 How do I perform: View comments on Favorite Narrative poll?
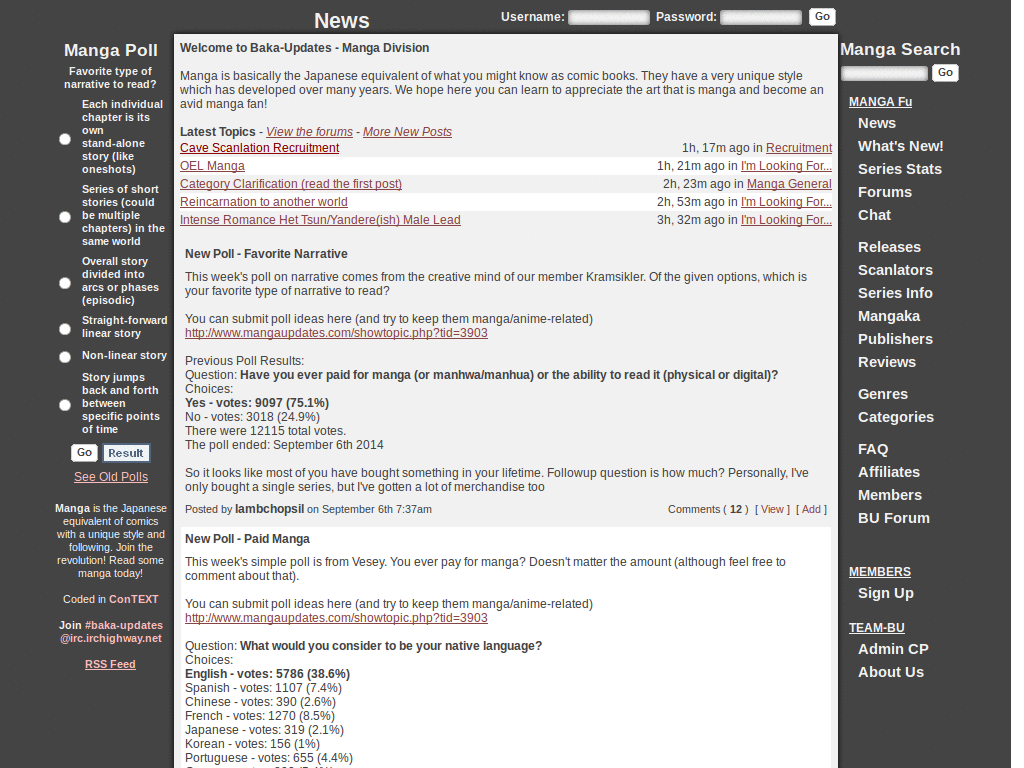772,509
